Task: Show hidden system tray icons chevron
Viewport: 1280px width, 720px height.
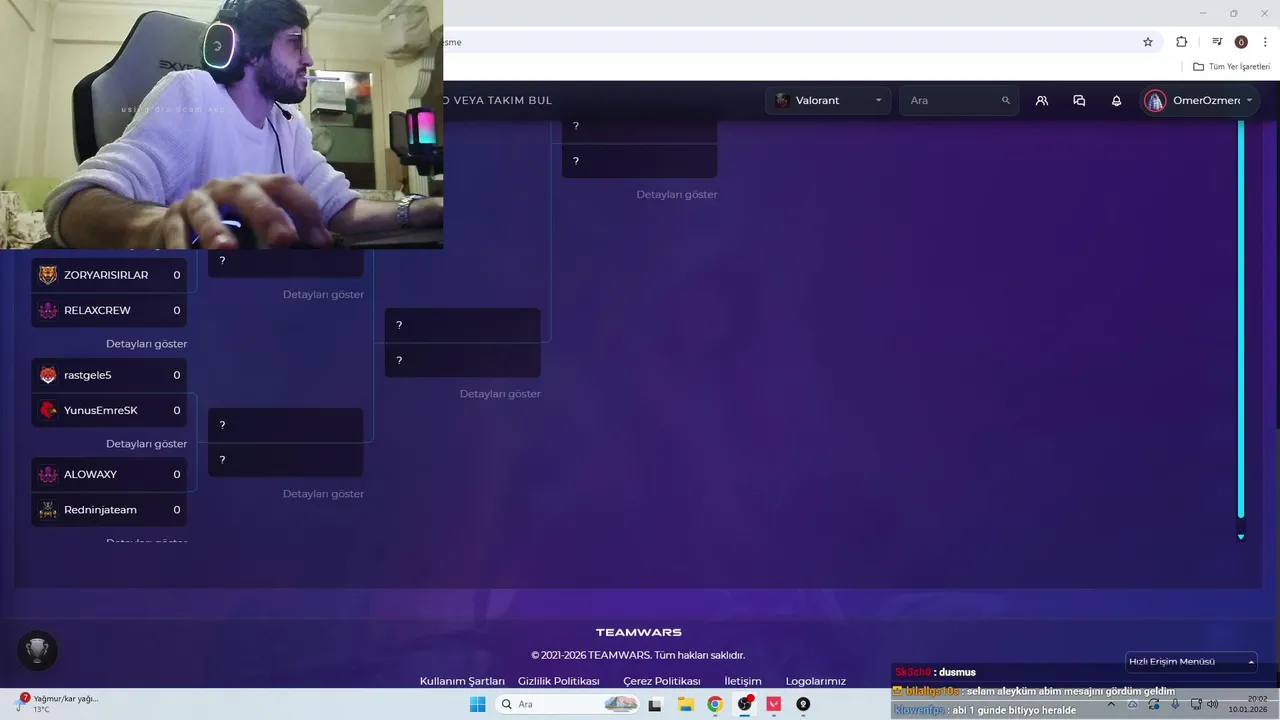Action: [x=1111, y=704]
